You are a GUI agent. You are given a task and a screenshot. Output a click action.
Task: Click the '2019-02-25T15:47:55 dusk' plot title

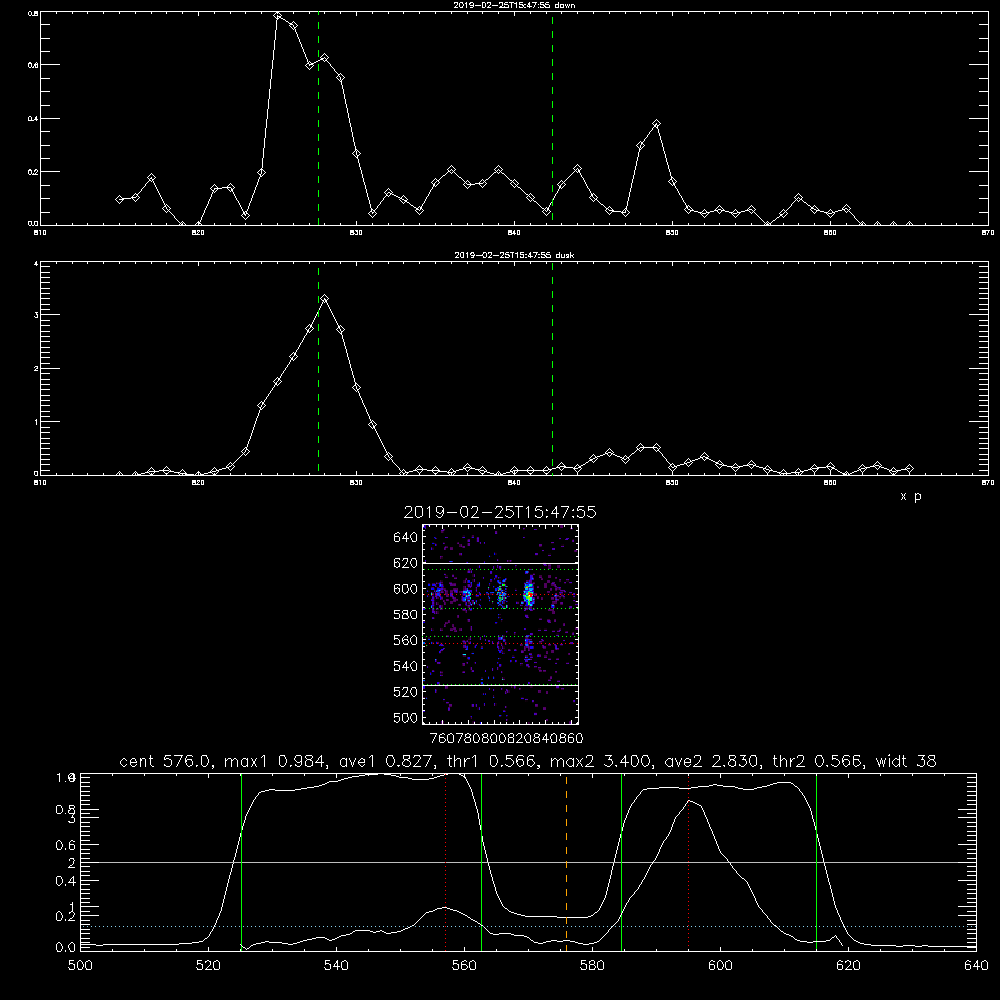(514, 255)
